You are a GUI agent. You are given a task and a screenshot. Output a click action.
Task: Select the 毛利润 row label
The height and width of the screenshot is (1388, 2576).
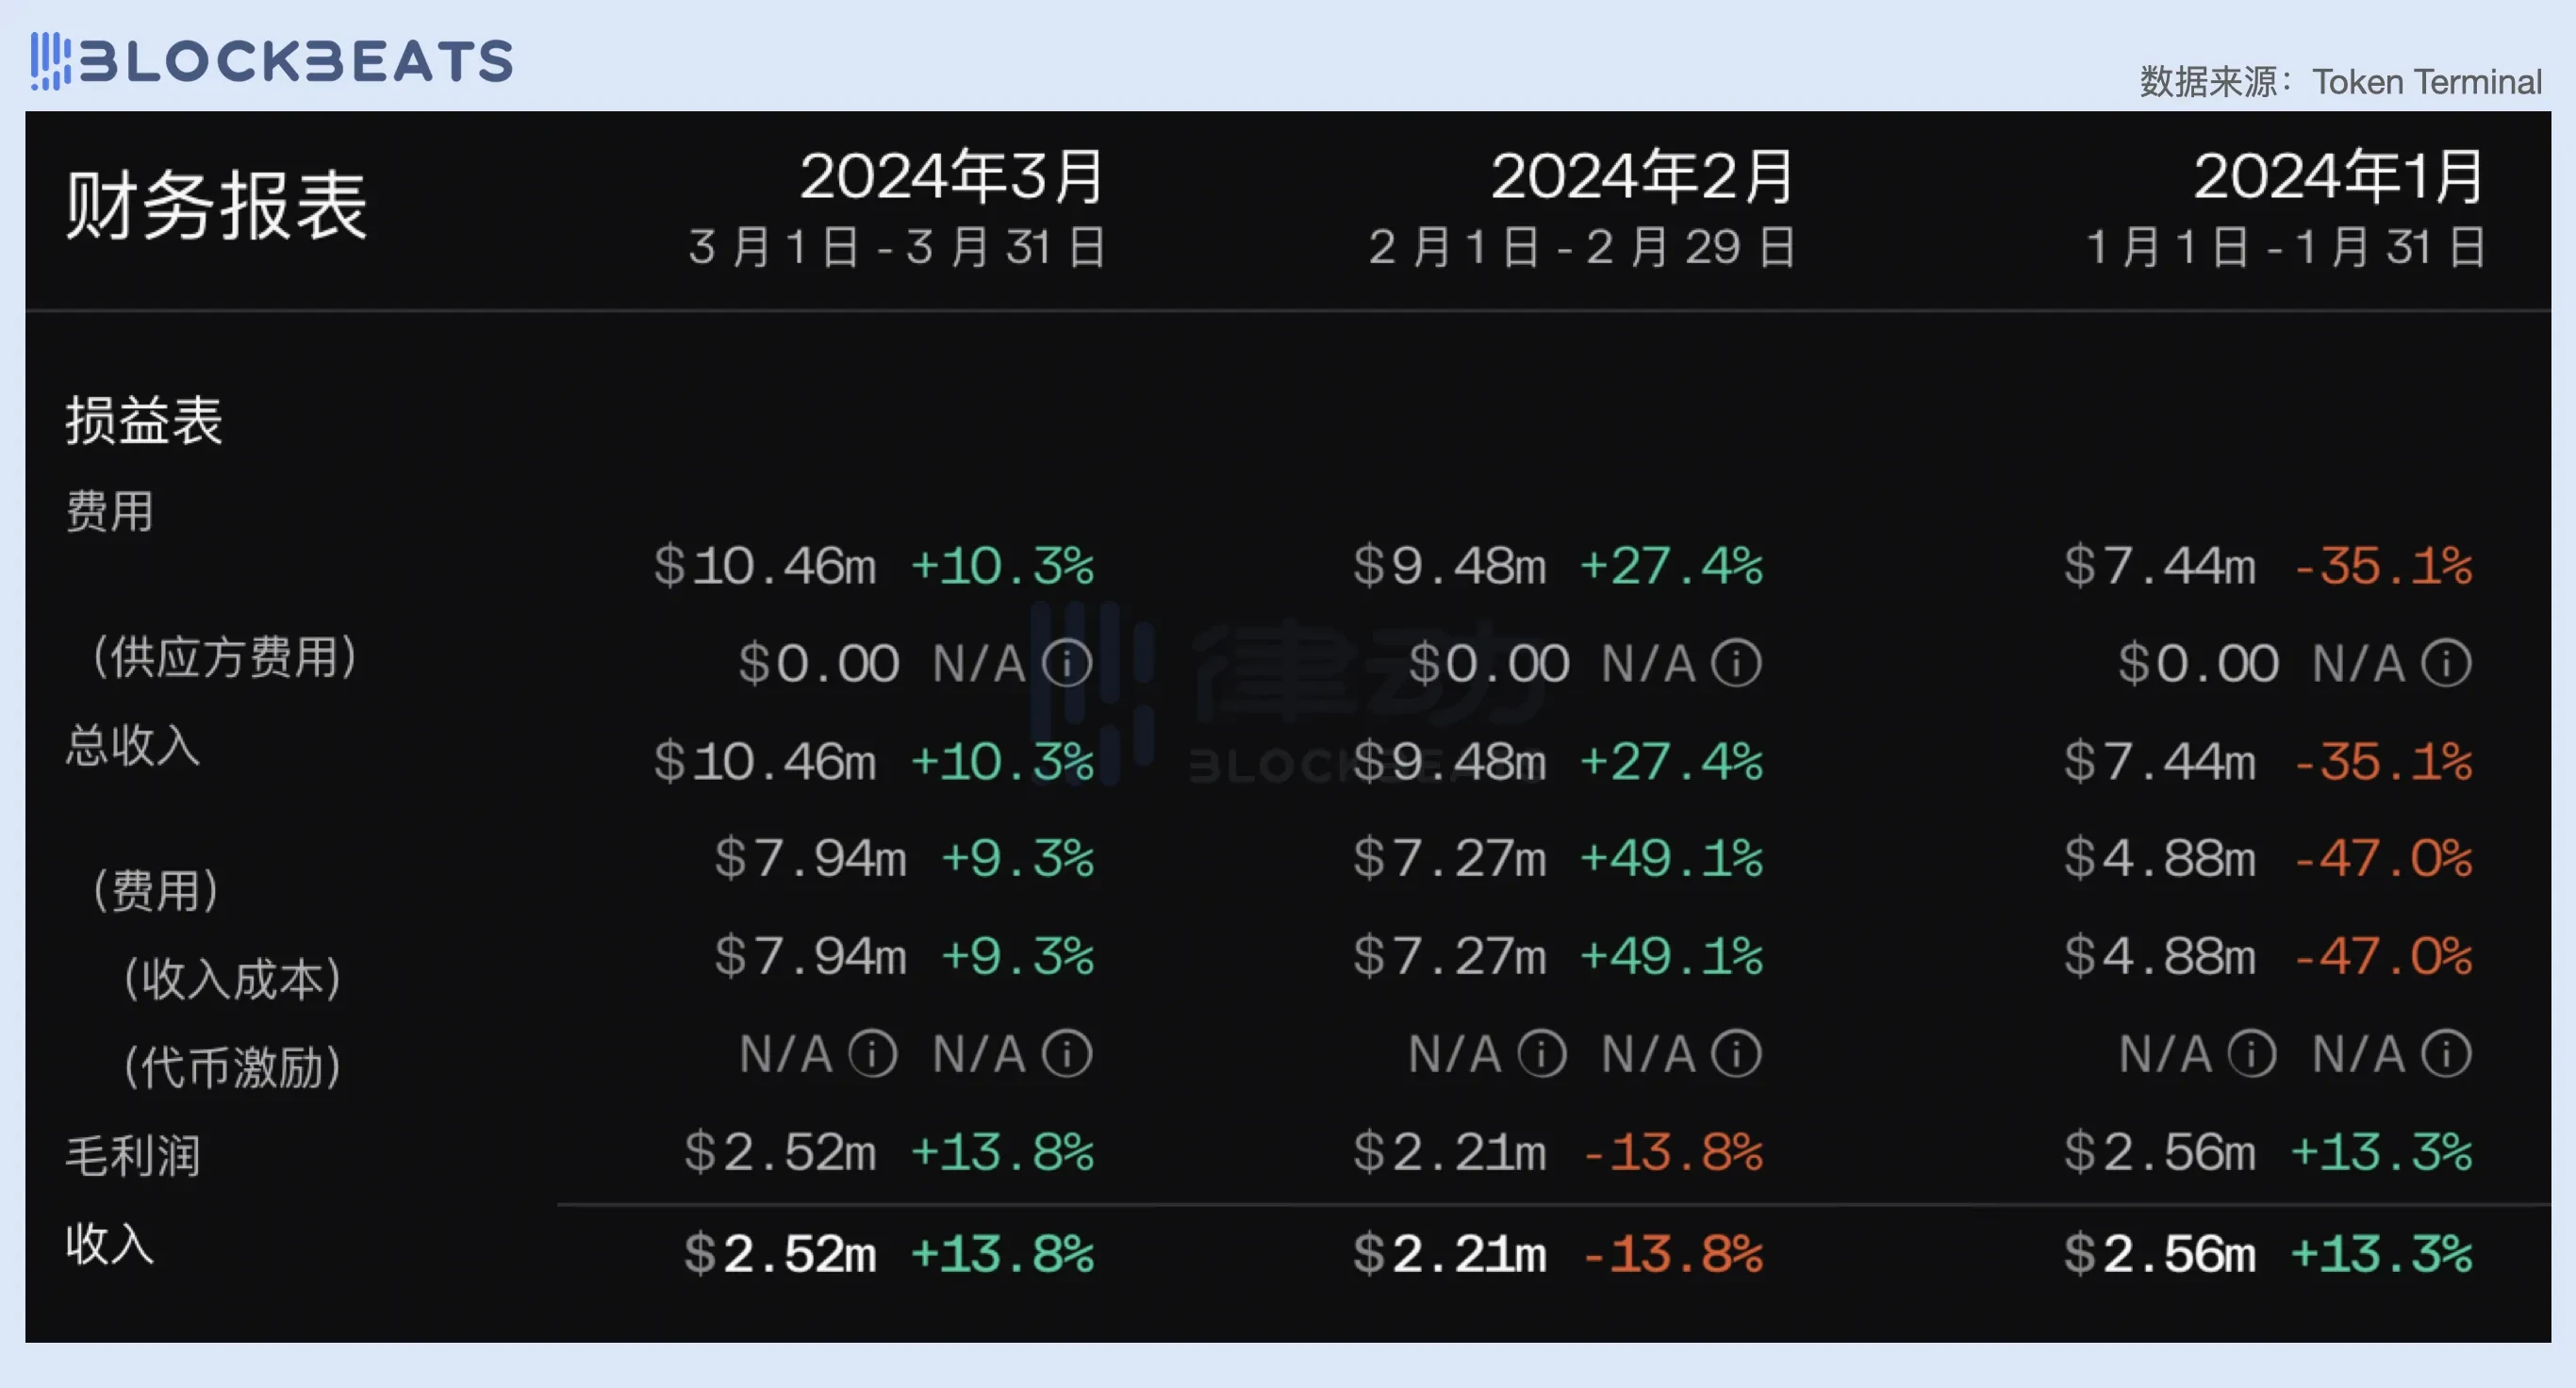click(x=133, y=1156)
